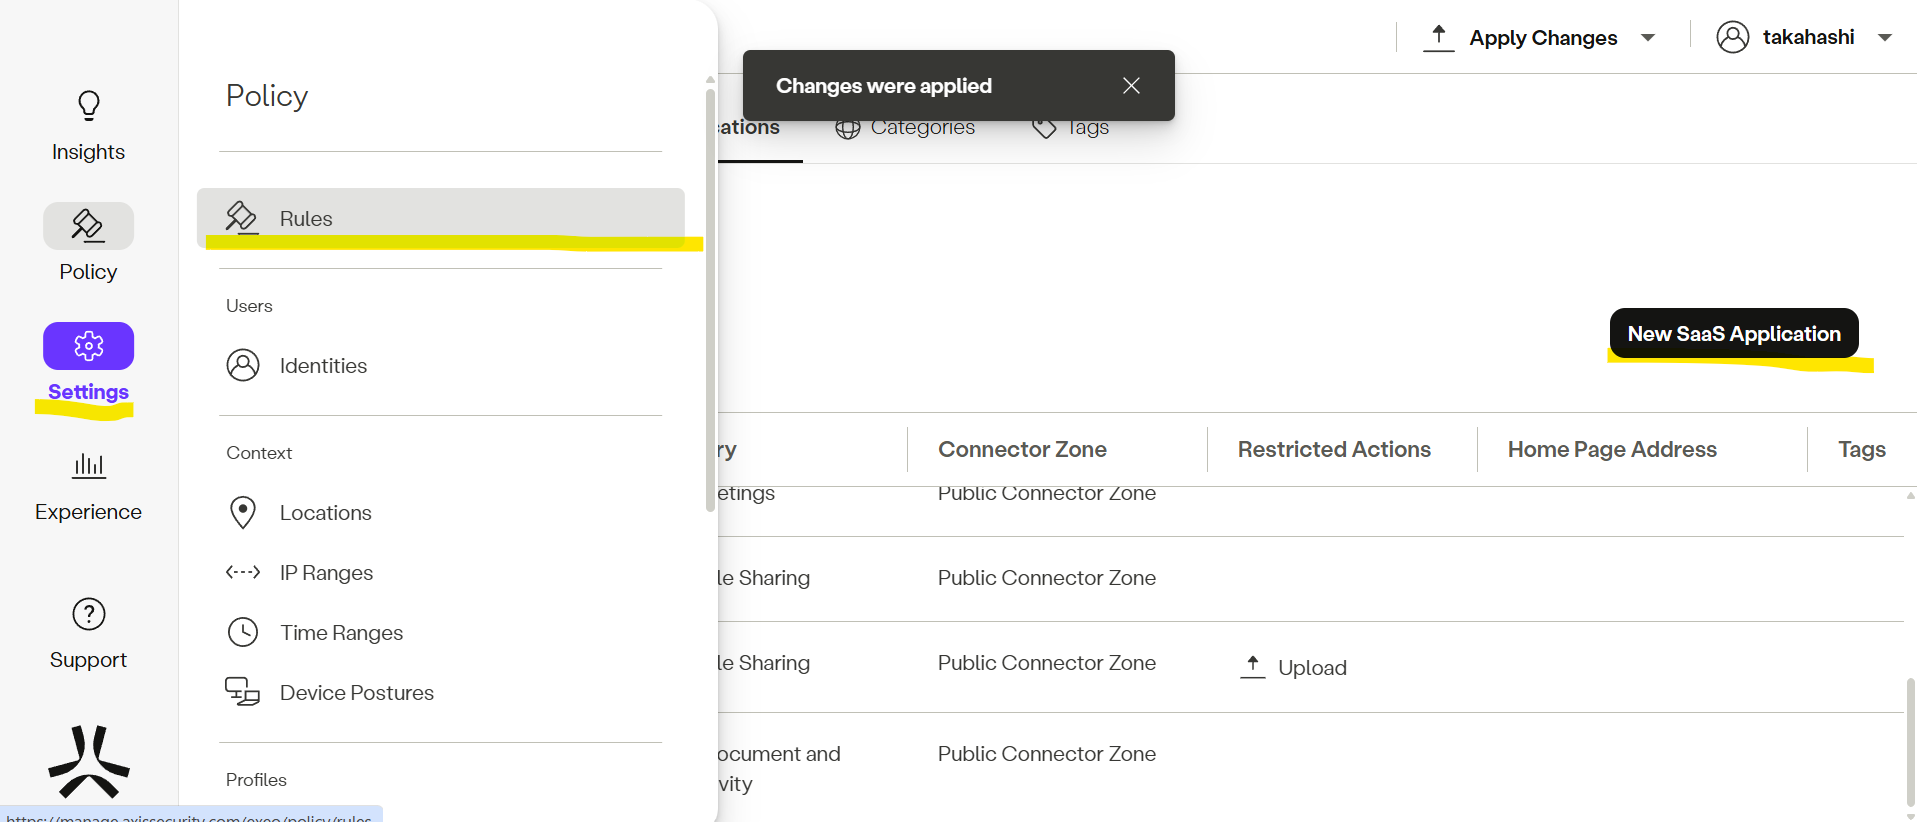1917x822 pixels.
Task: Open Locations under Context
Action: [325, 513]
